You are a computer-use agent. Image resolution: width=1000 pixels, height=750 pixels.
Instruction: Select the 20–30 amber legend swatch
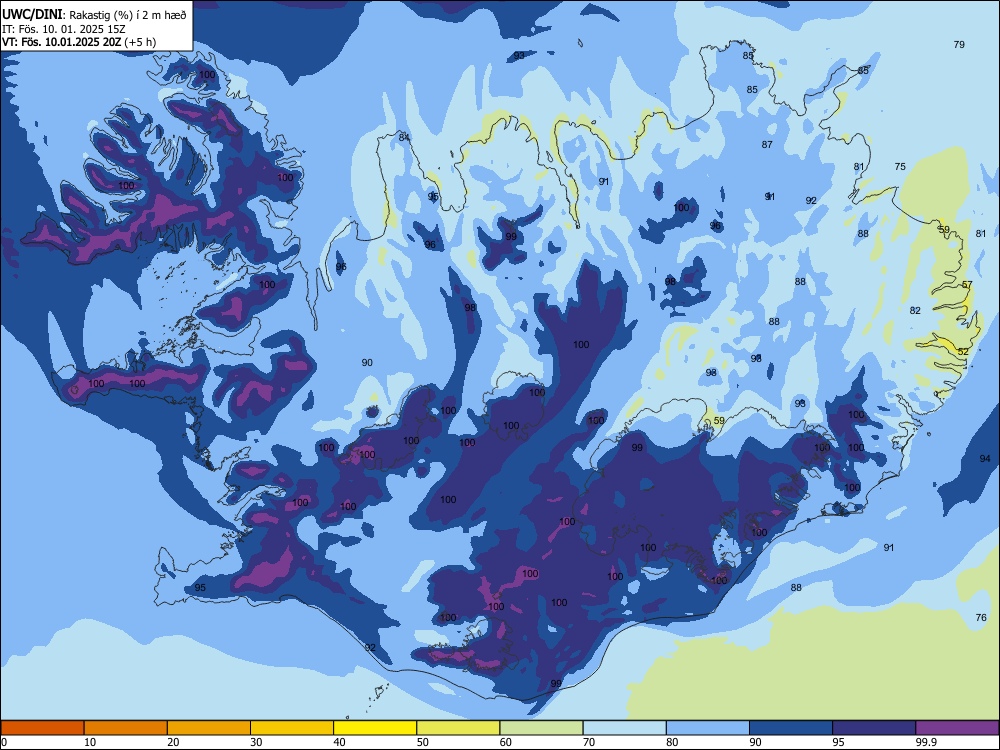(209, 728)
